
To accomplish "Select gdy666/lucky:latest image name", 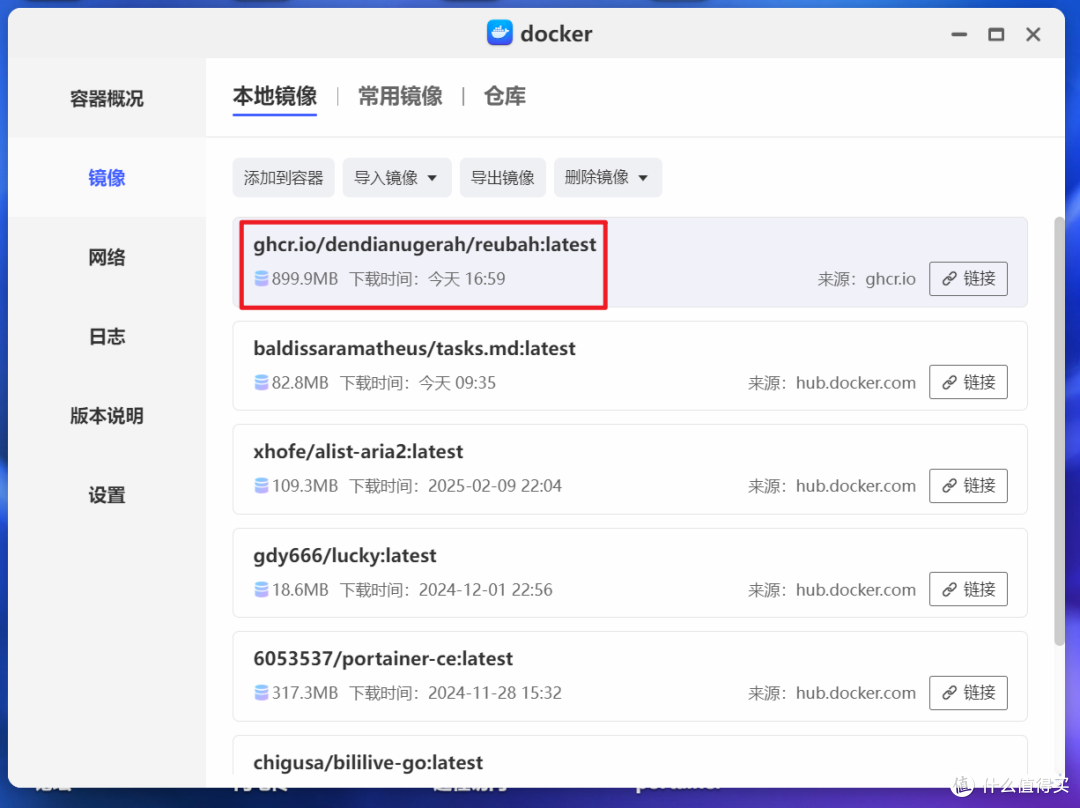I will pos(344,555).
